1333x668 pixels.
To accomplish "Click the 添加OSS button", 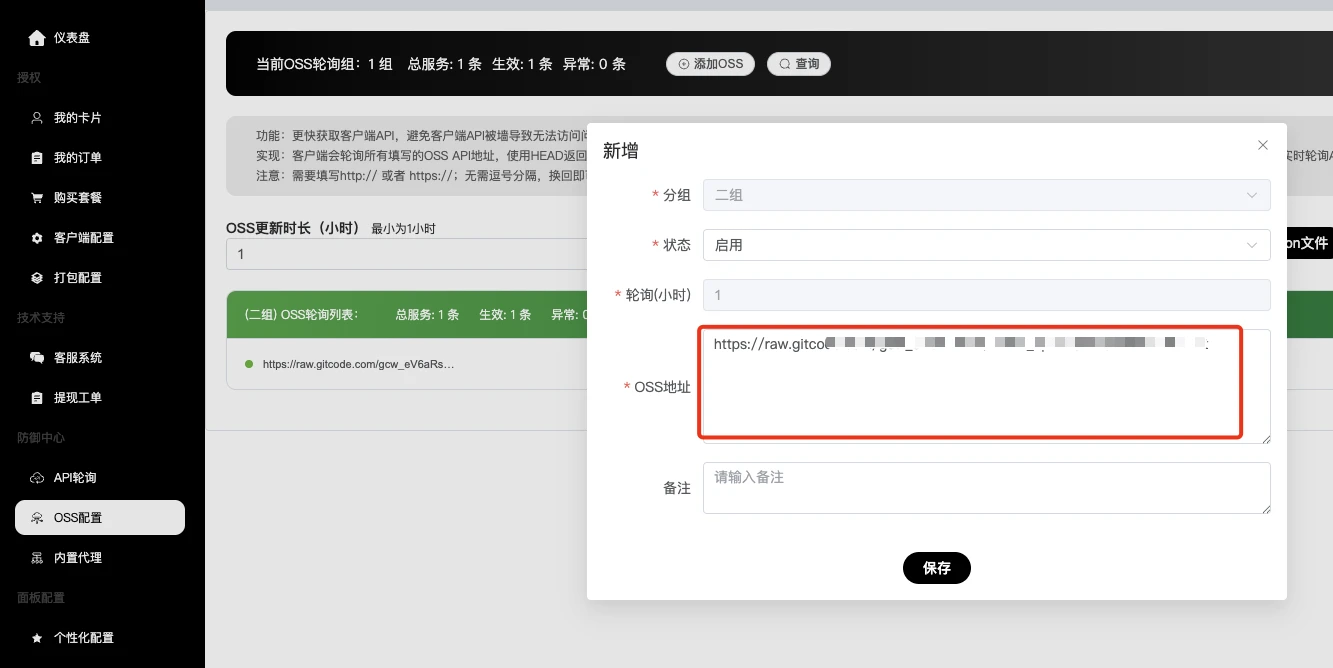I will point(710,63).
